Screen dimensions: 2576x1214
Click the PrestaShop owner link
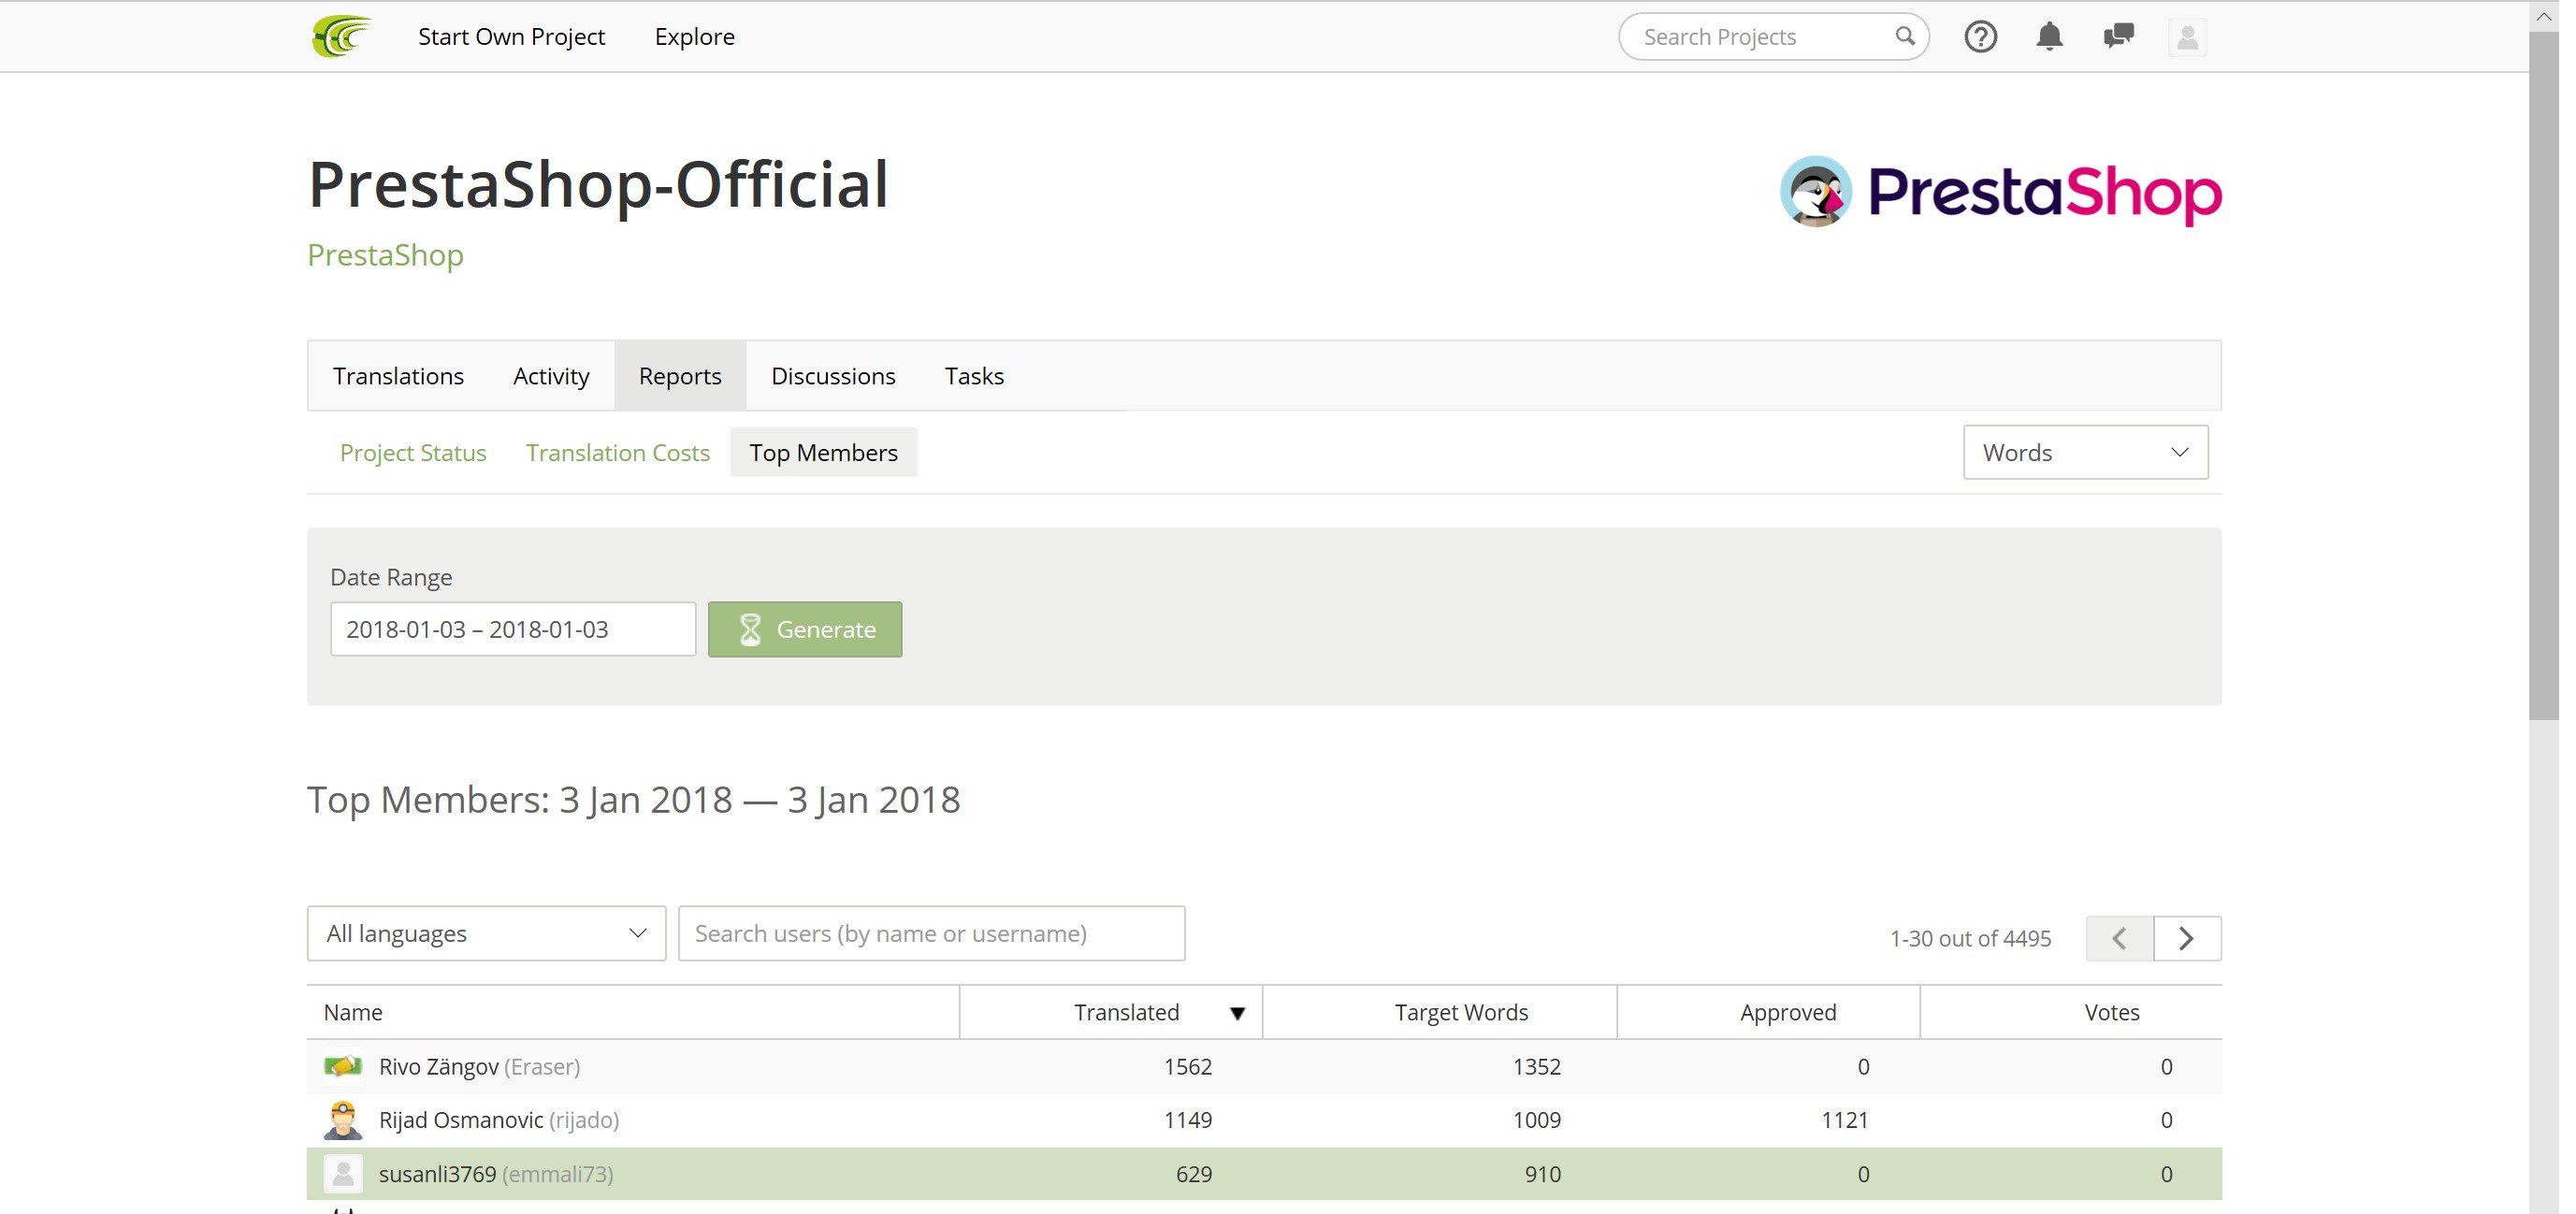(388, 256)
